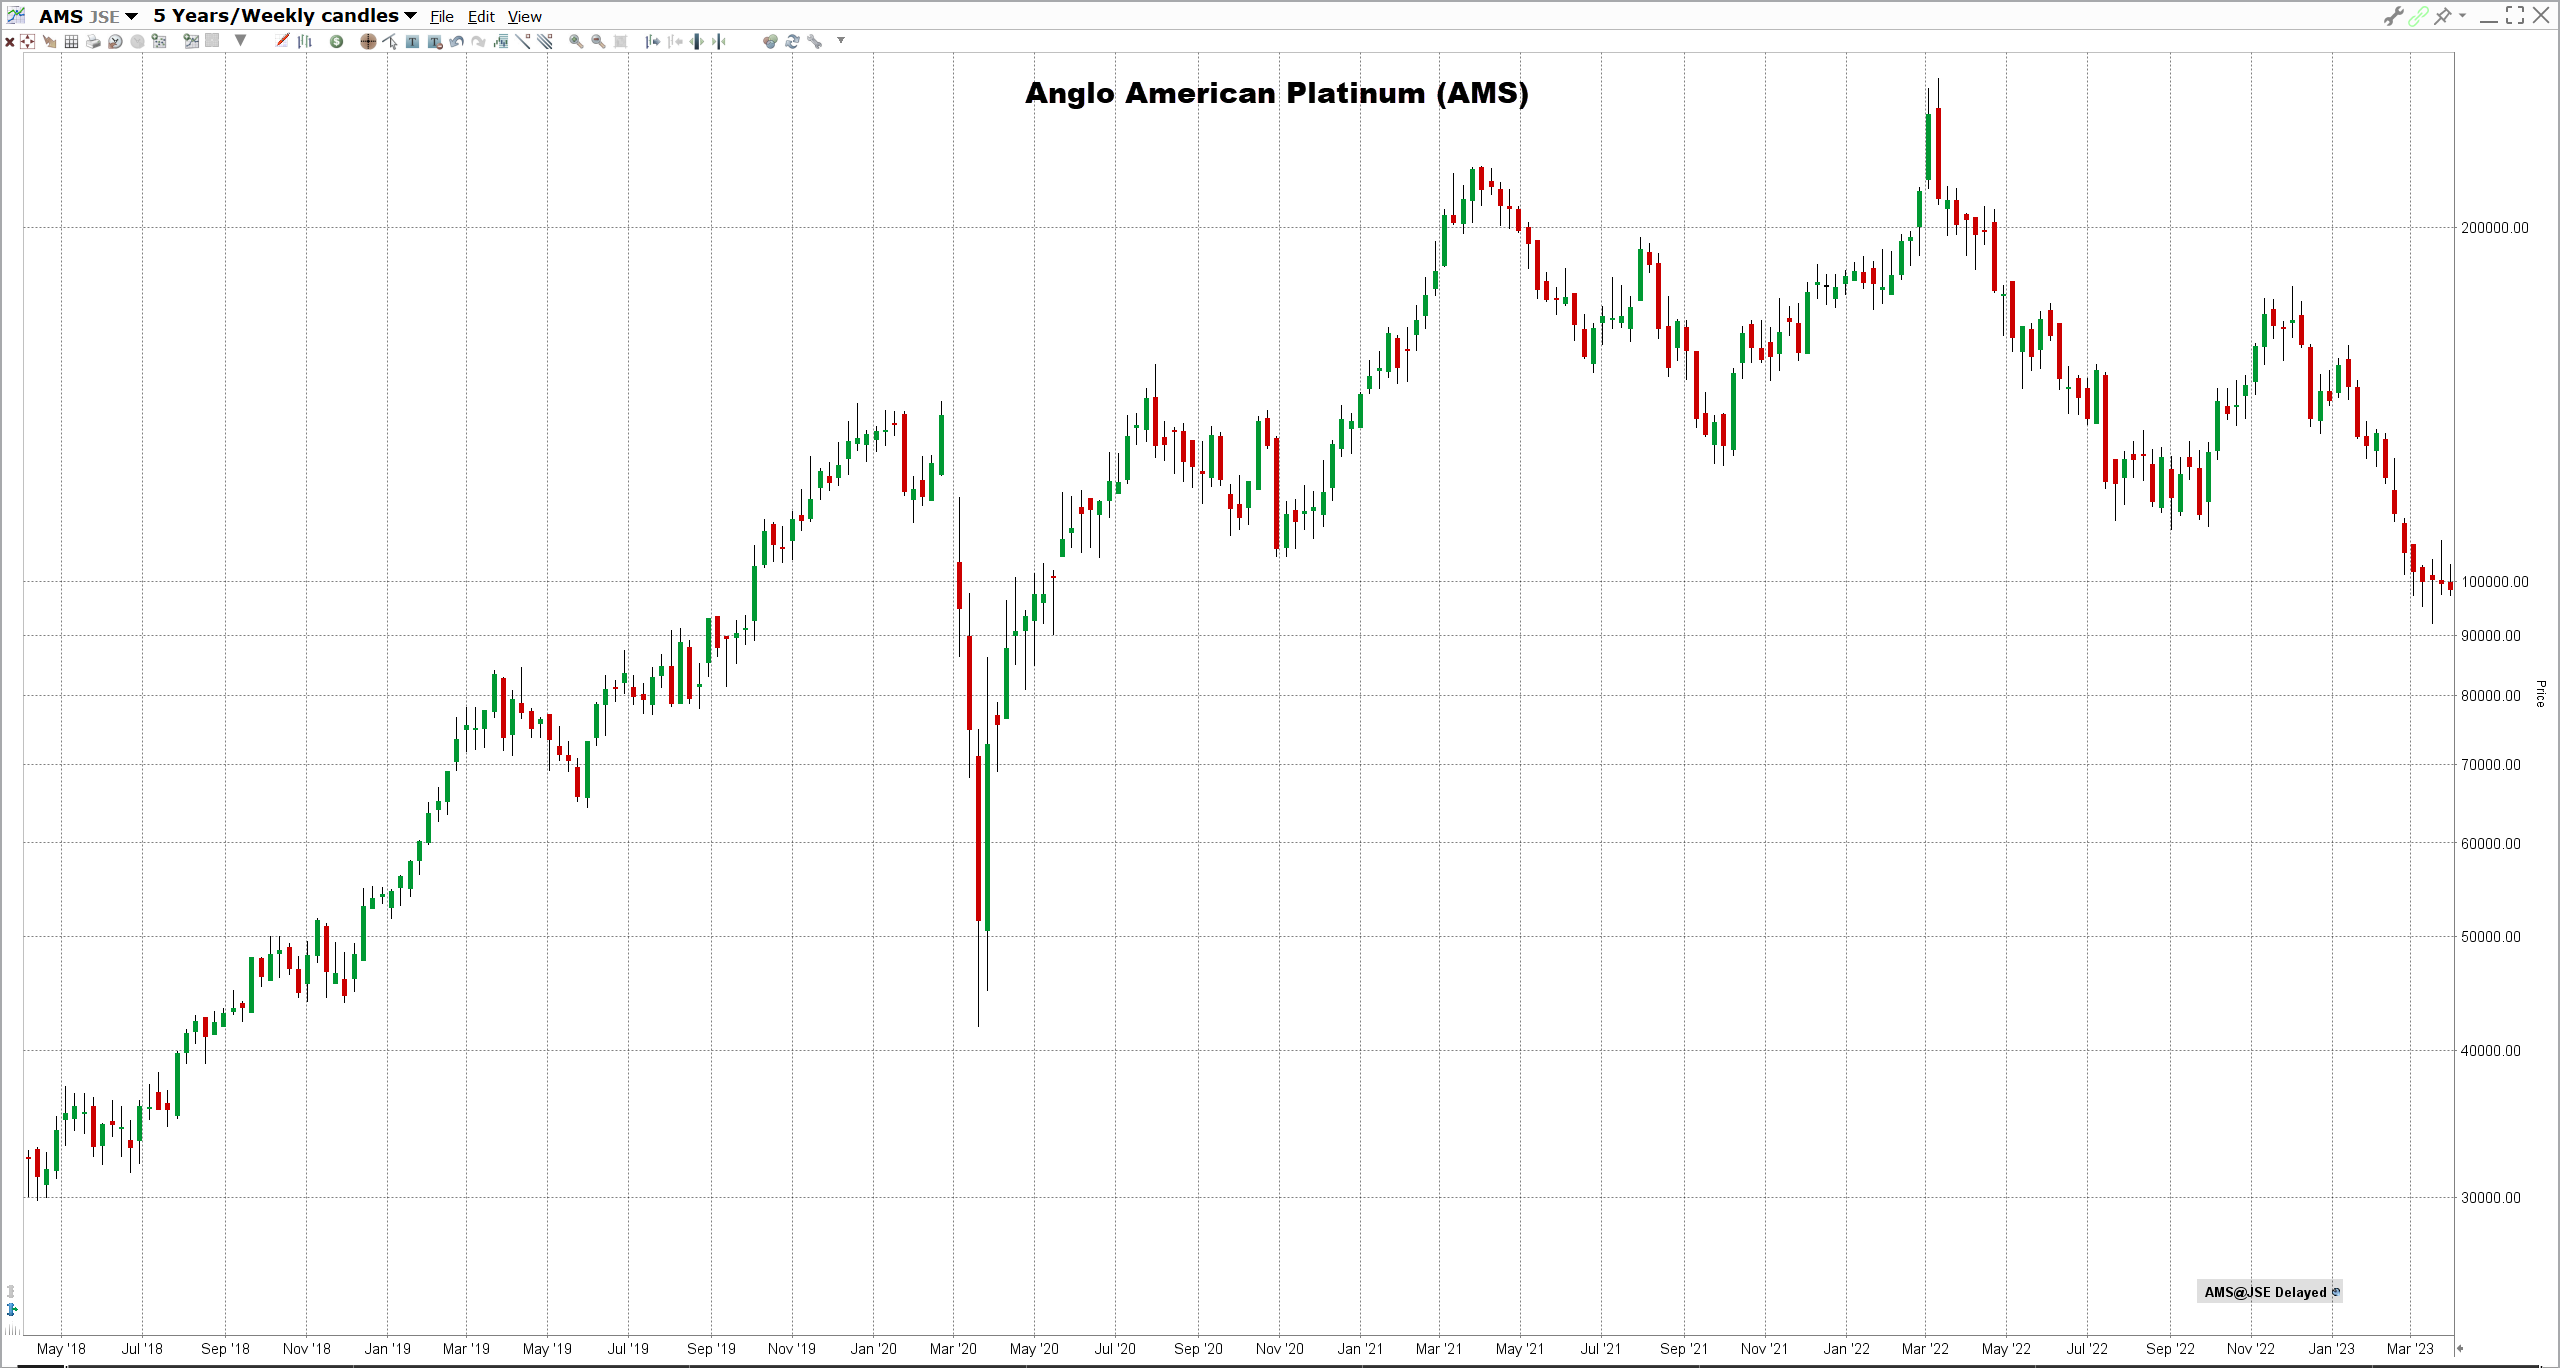Click the blue arrow icon at bottom-left corner

pyautogui.click(x=11, y=1309)
